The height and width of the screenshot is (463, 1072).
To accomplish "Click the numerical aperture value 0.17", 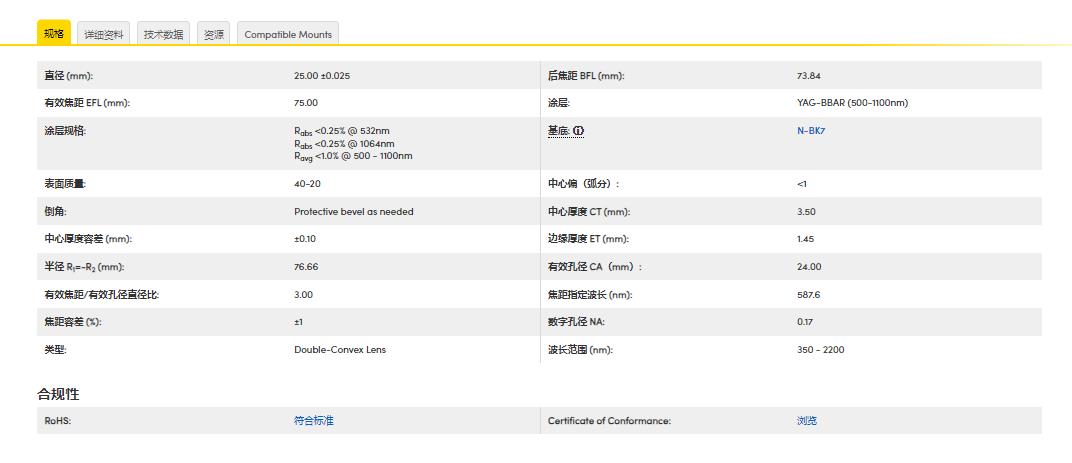I will (805, 322).
